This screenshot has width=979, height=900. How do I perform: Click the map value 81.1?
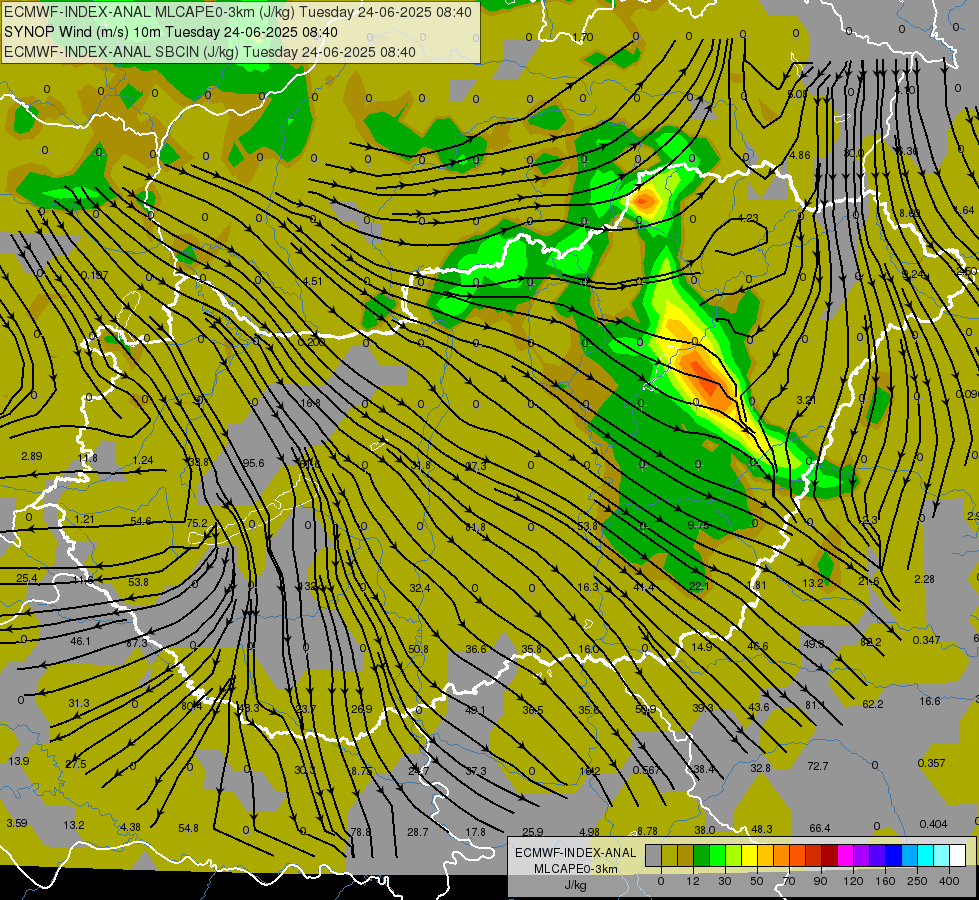pyautogui.click(x=815, y=705)
